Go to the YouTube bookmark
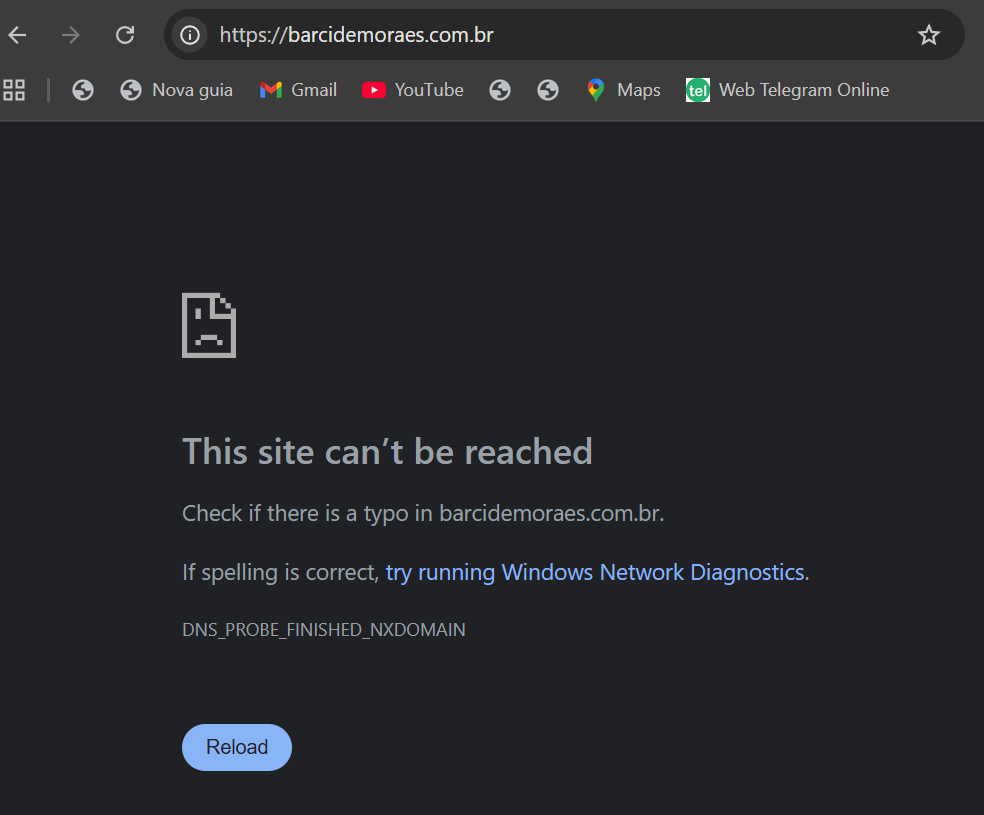This screenshot has height=815, width=984. point(413,90)
